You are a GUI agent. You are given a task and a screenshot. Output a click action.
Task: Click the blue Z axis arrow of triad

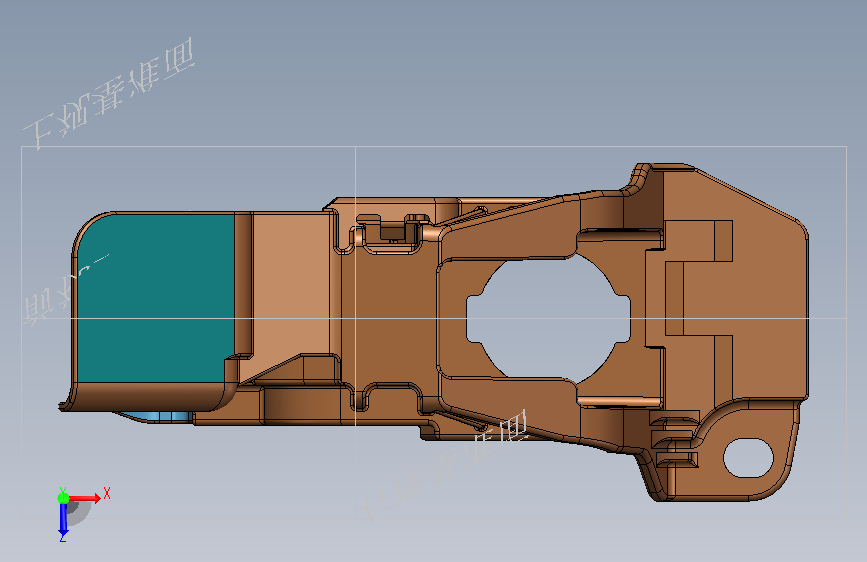point(63,519)
